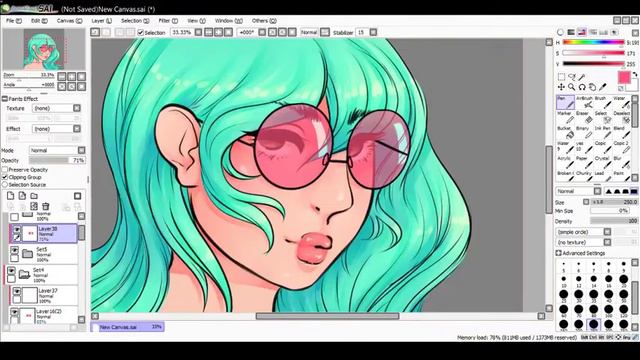640x360 pixels.
Task: Pick the Marker tool
Action: click(565, 117)
